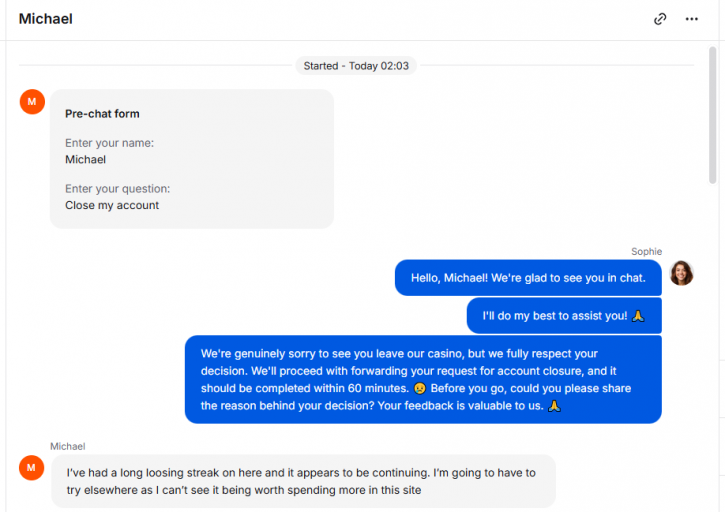Copy chat link using the link icon
Viewport: 725px width, 512px height.
660,19
